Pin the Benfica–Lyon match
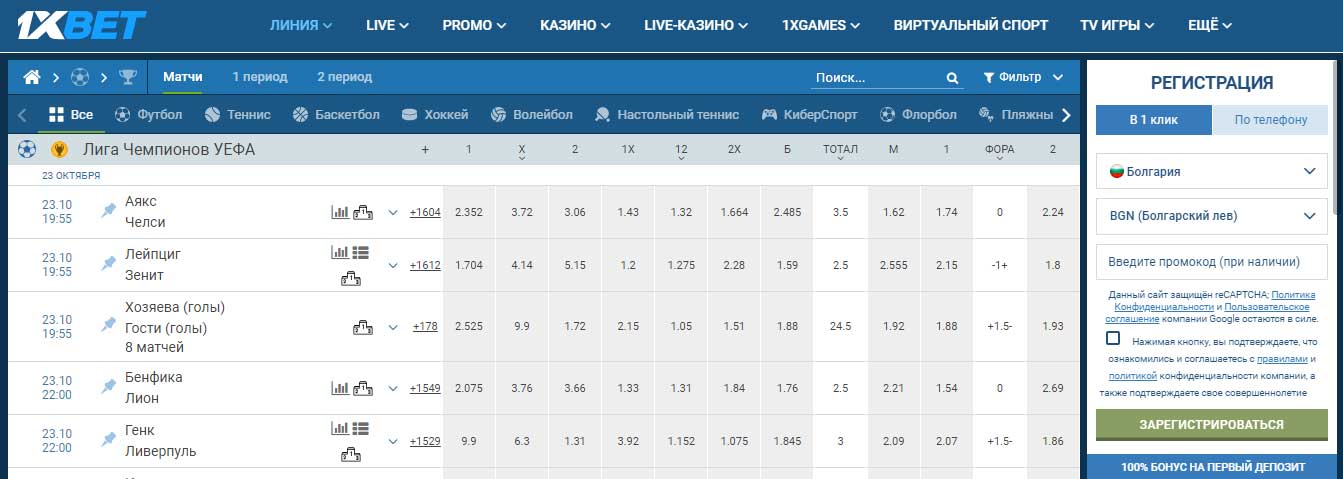The width and height of the screenshot is (1343, 479). click(x=109, y=387)
